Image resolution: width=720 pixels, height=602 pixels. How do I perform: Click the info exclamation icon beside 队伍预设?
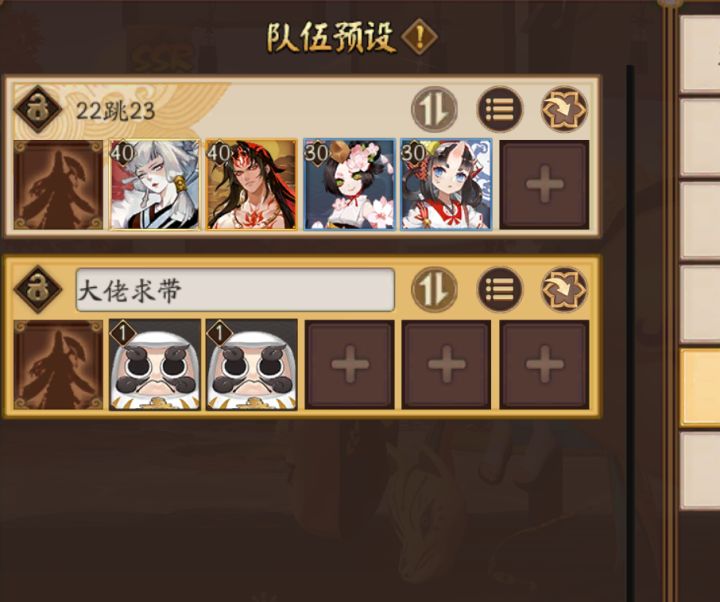419,37
